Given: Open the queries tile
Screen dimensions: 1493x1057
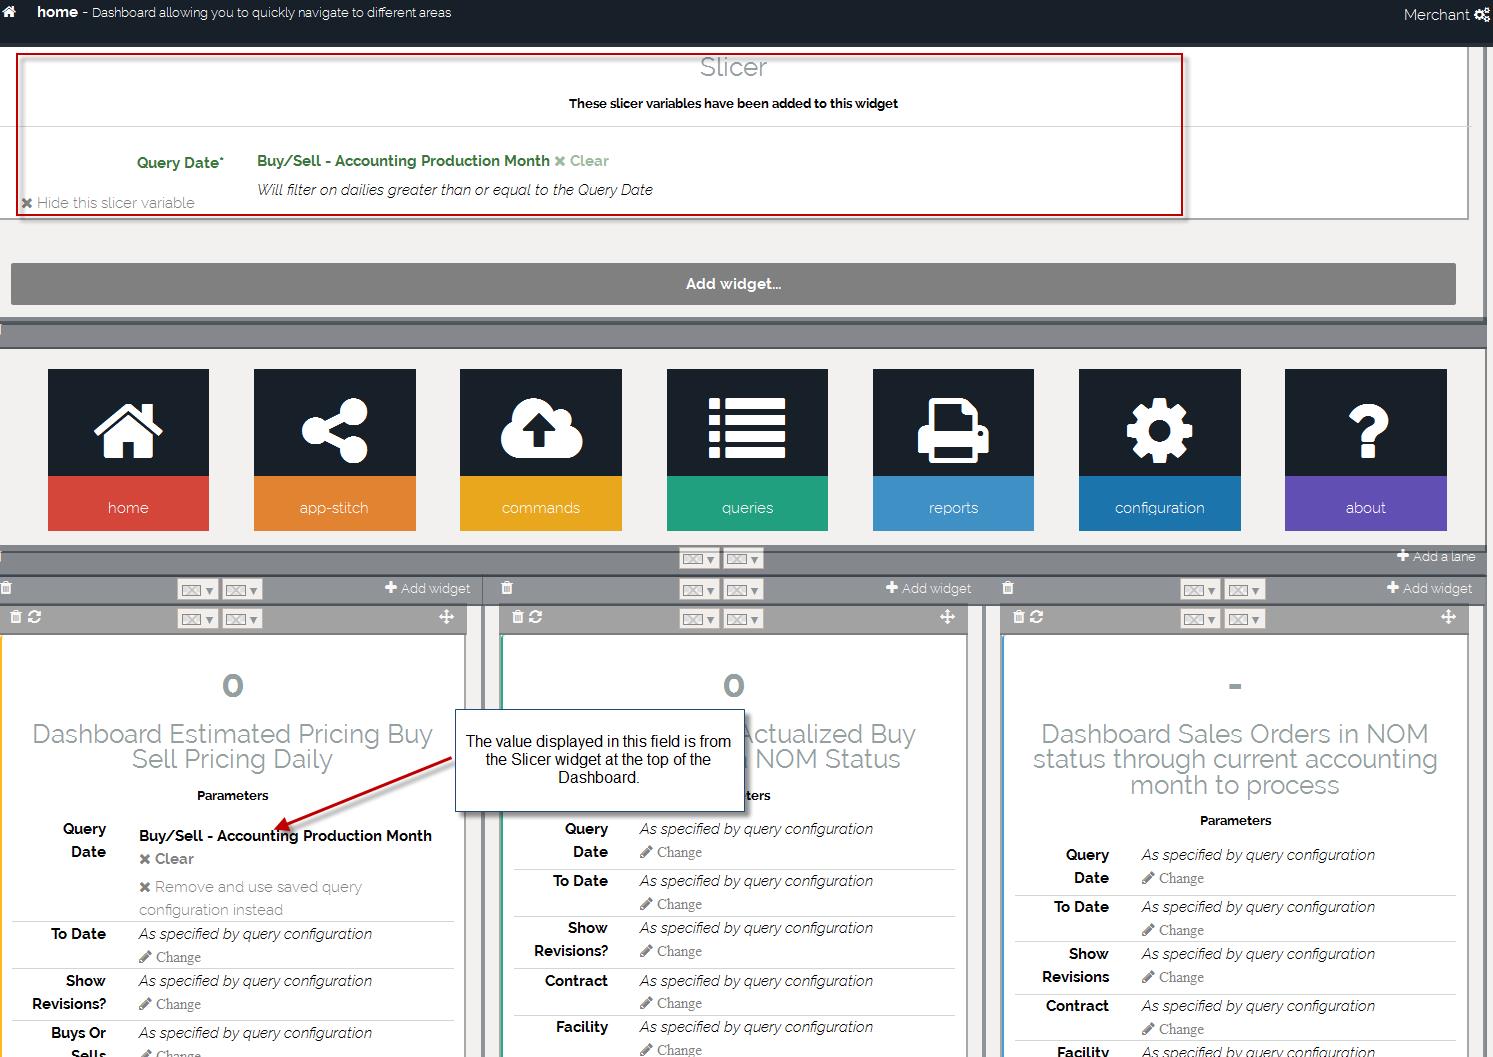Looking at the screenshot, I should pyautogui.click(x=747, y=449).
